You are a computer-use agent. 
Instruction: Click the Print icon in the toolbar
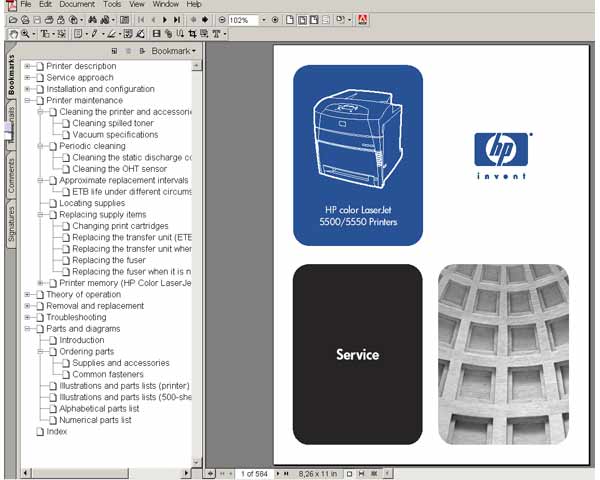point(49,20)
